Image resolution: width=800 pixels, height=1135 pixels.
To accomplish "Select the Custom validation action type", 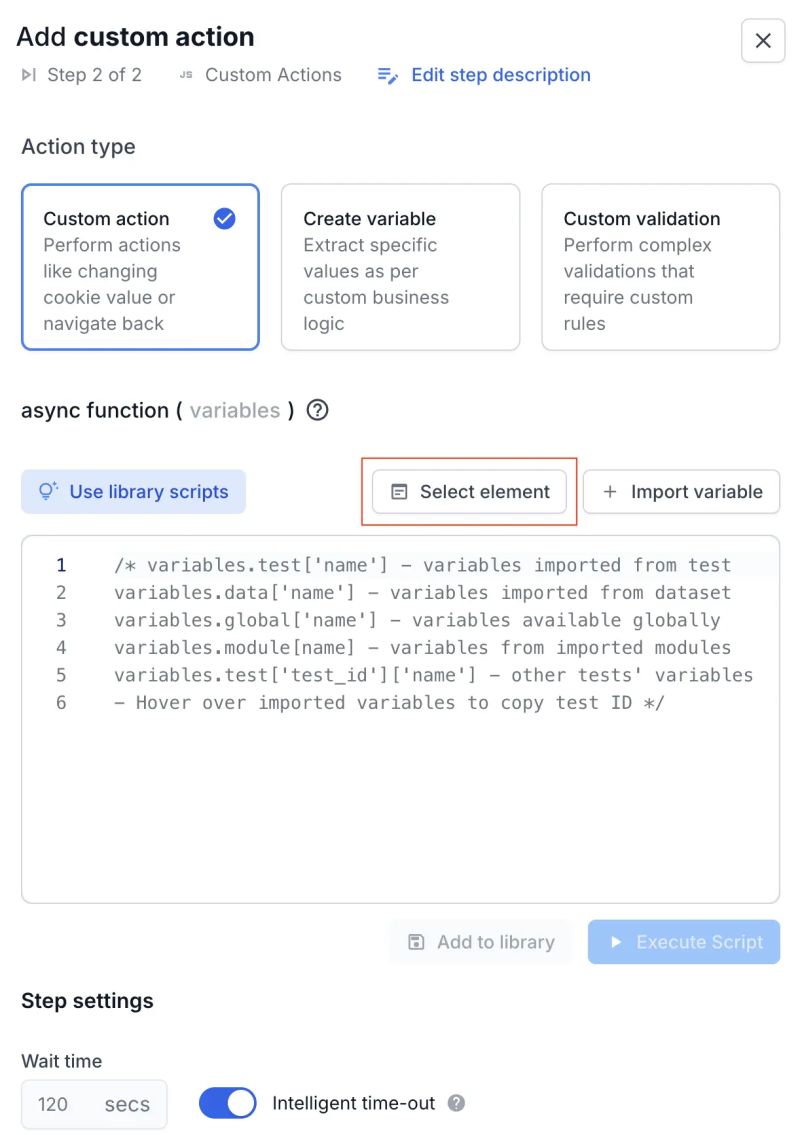I will (660, 266).
